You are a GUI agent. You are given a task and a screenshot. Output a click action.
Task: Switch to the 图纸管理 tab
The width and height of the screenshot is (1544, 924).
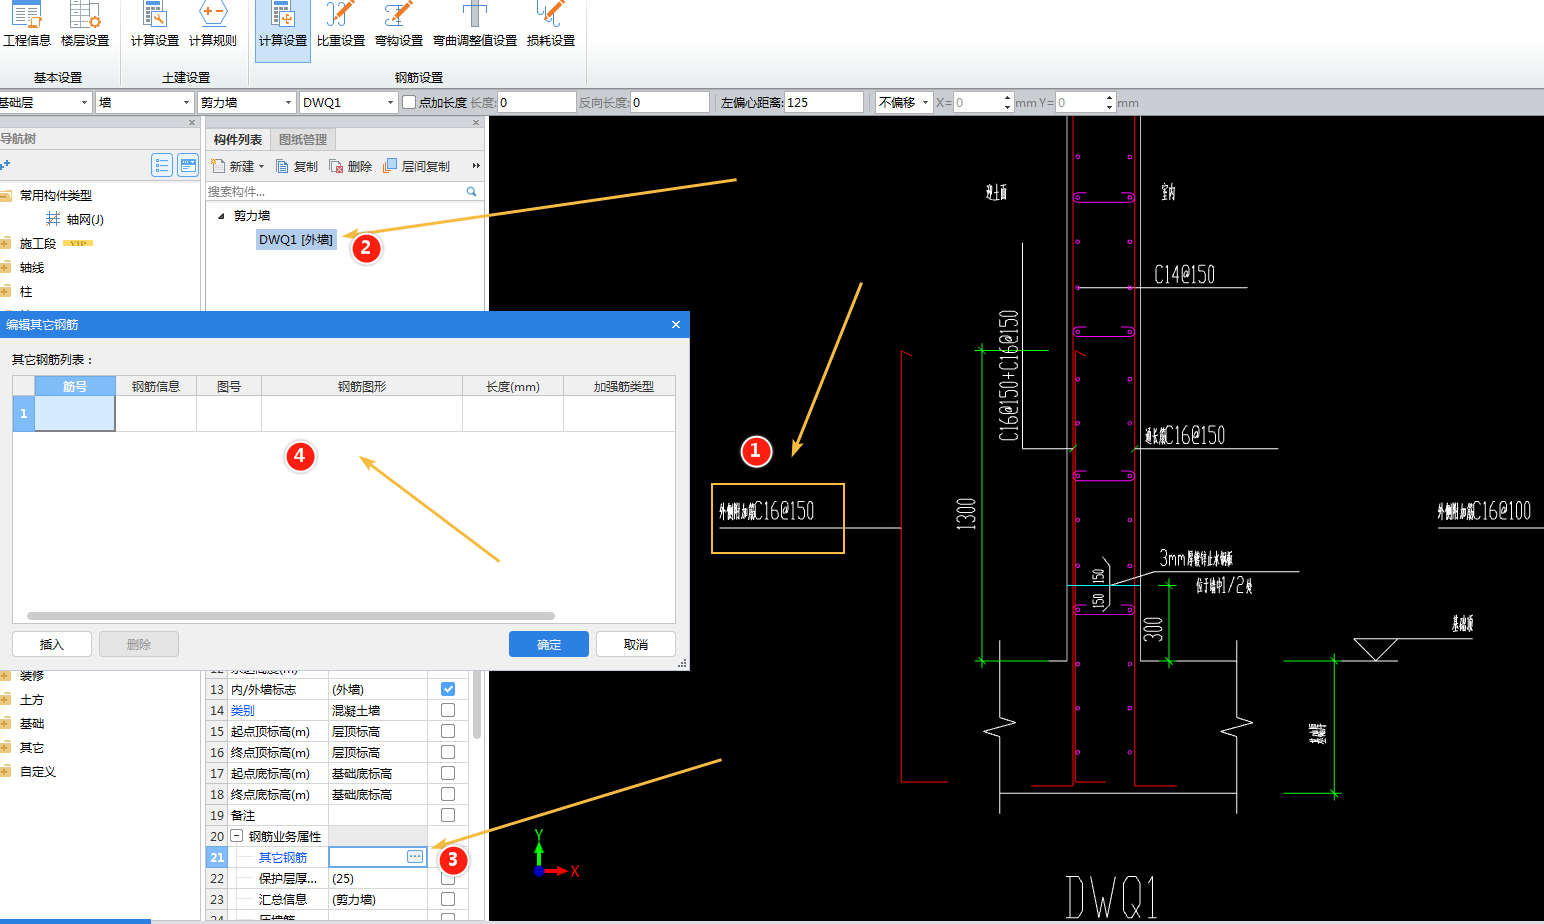tap(303, 140)
